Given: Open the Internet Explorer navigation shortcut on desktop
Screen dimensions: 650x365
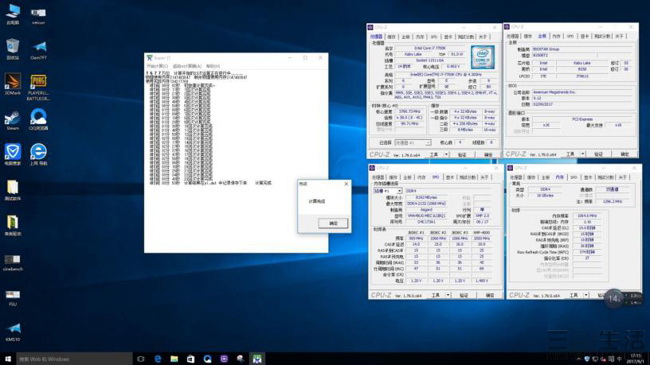Looking at the screenshot, I should tap(38, 154).
